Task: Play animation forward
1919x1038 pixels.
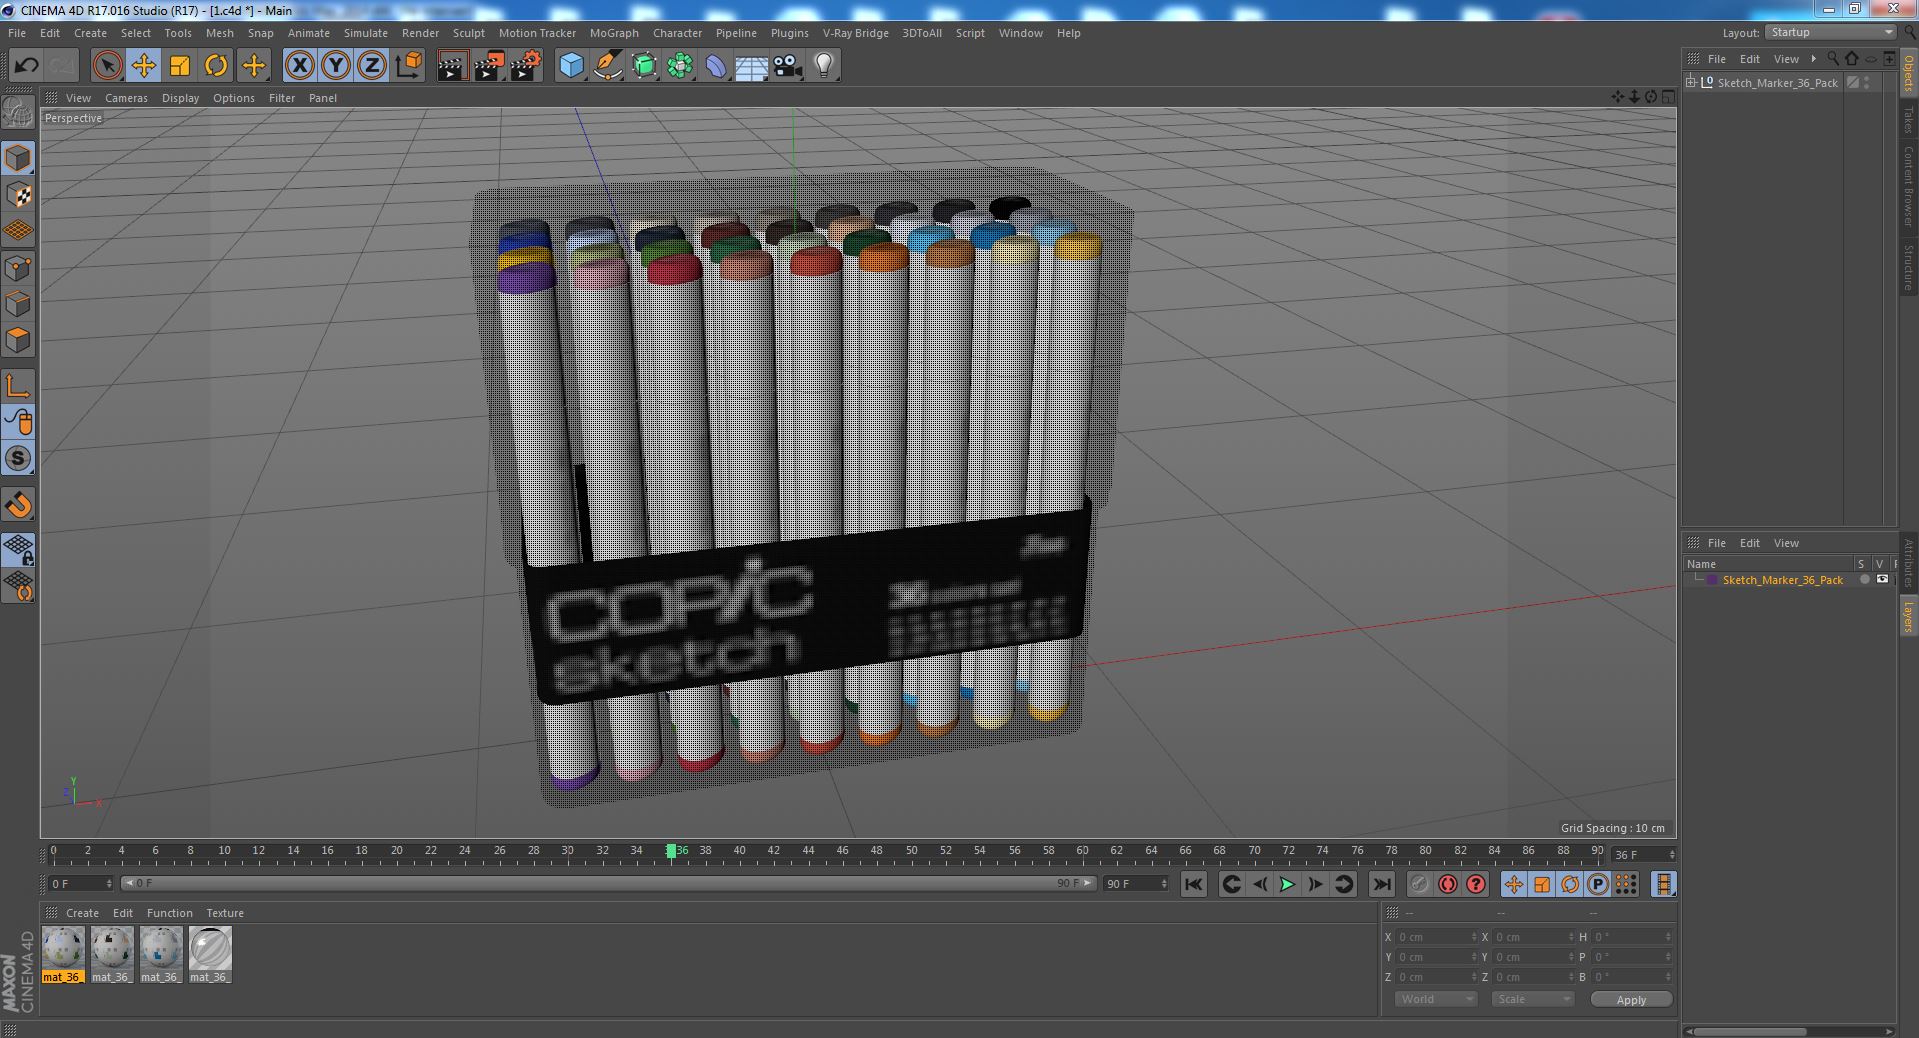Action: coord(1287,884)
